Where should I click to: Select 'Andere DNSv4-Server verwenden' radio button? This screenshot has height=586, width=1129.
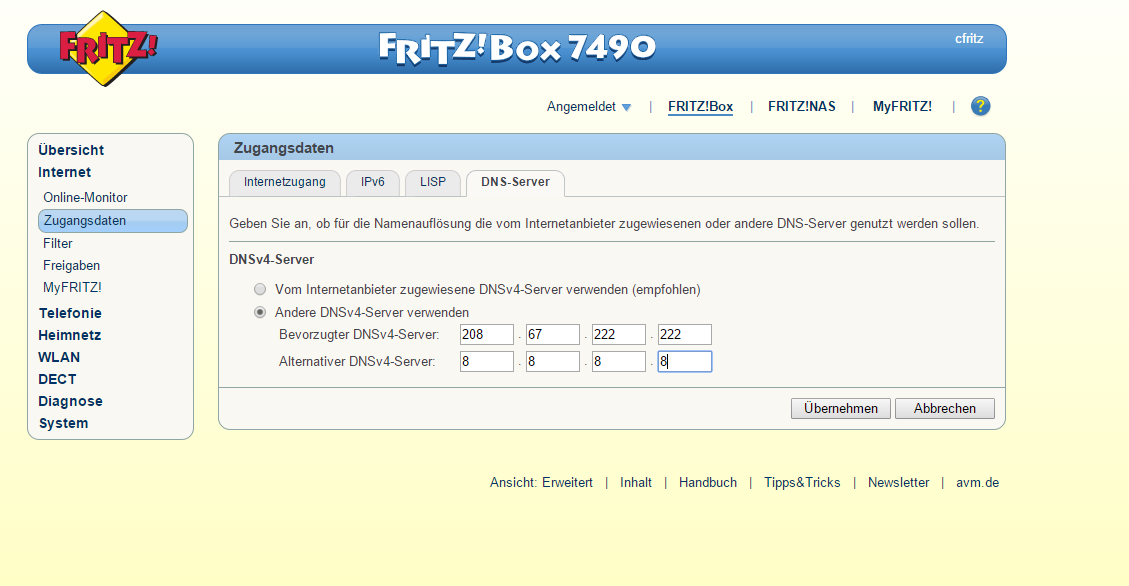click(260, 312)
